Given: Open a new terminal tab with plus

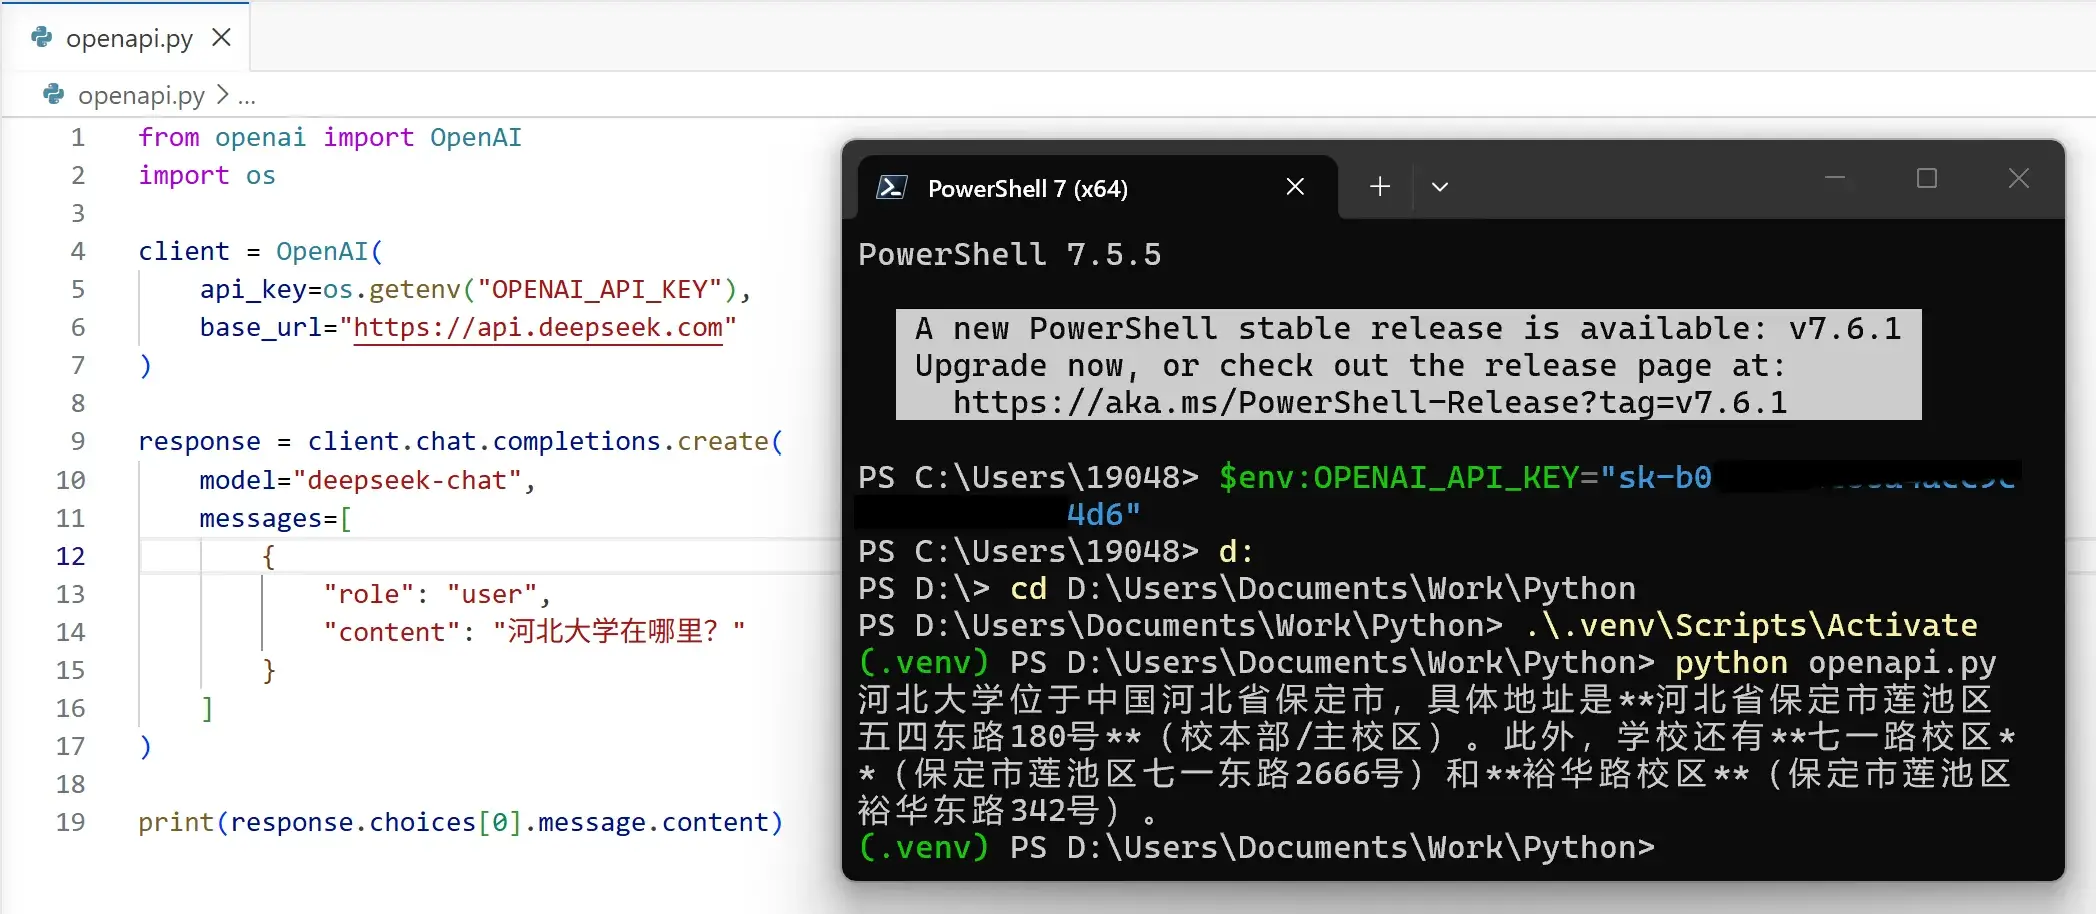Looking at the screenshot, I should coord(1380,187).
